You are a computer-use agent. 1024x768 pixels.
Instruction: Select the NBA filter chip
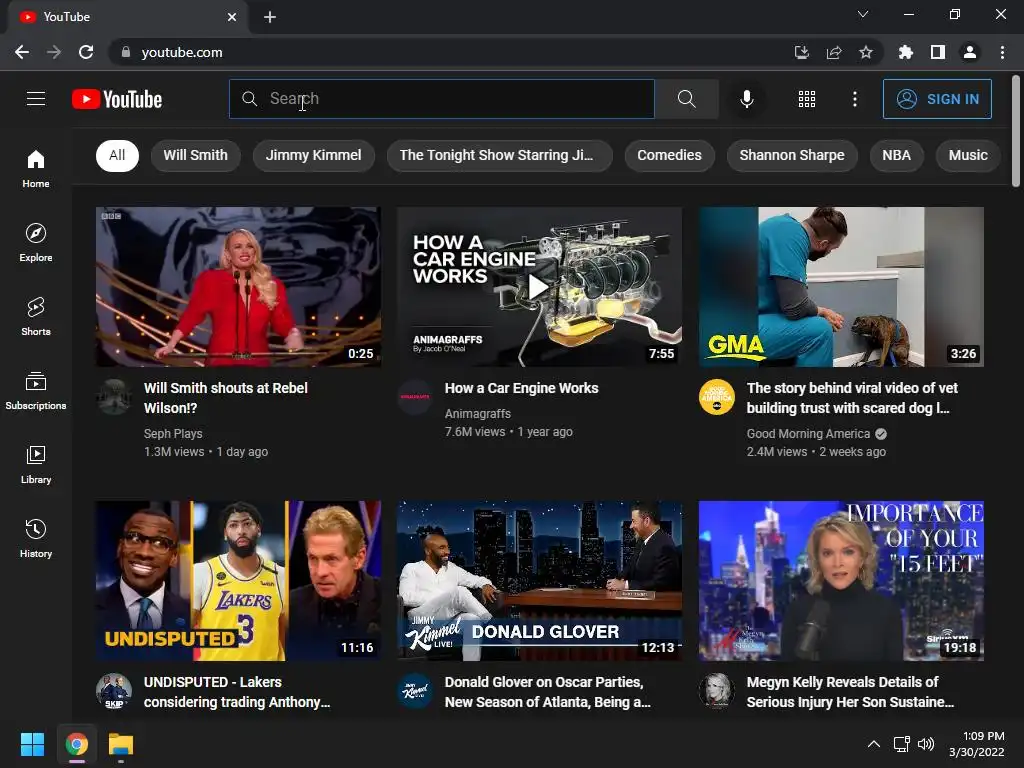click(896, 155)
